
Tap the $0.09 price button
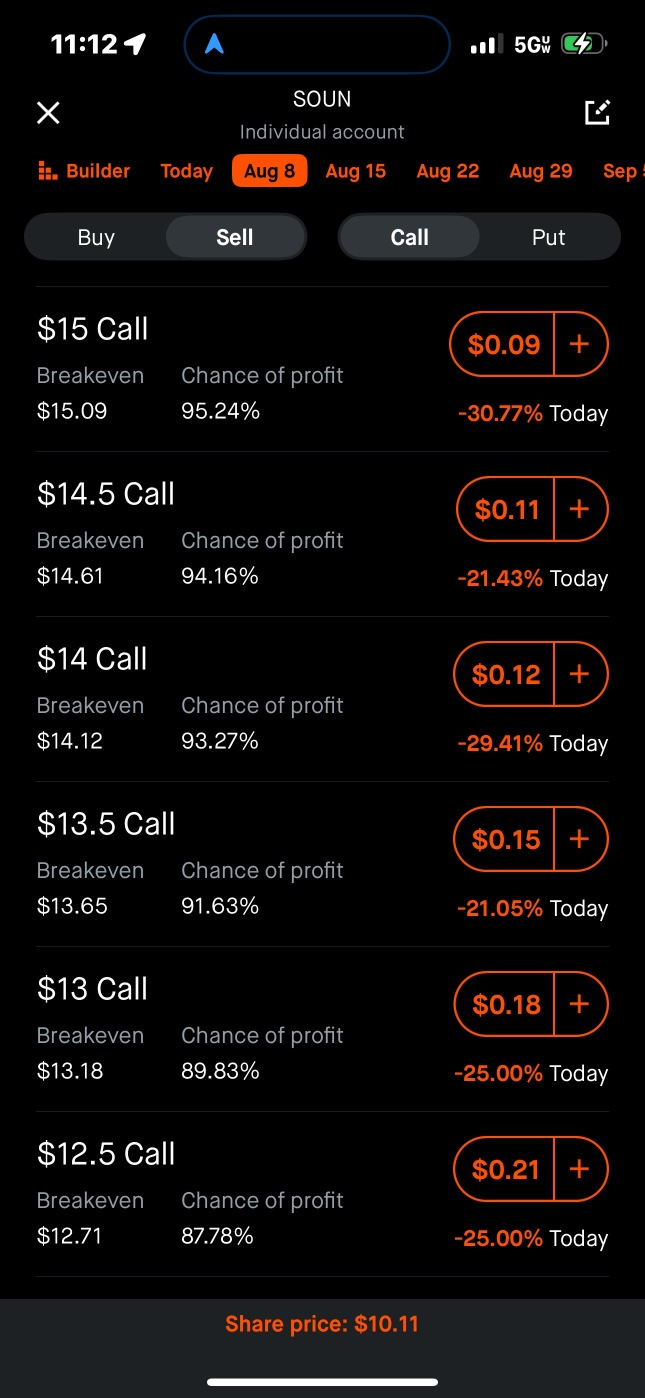point(503,344)
